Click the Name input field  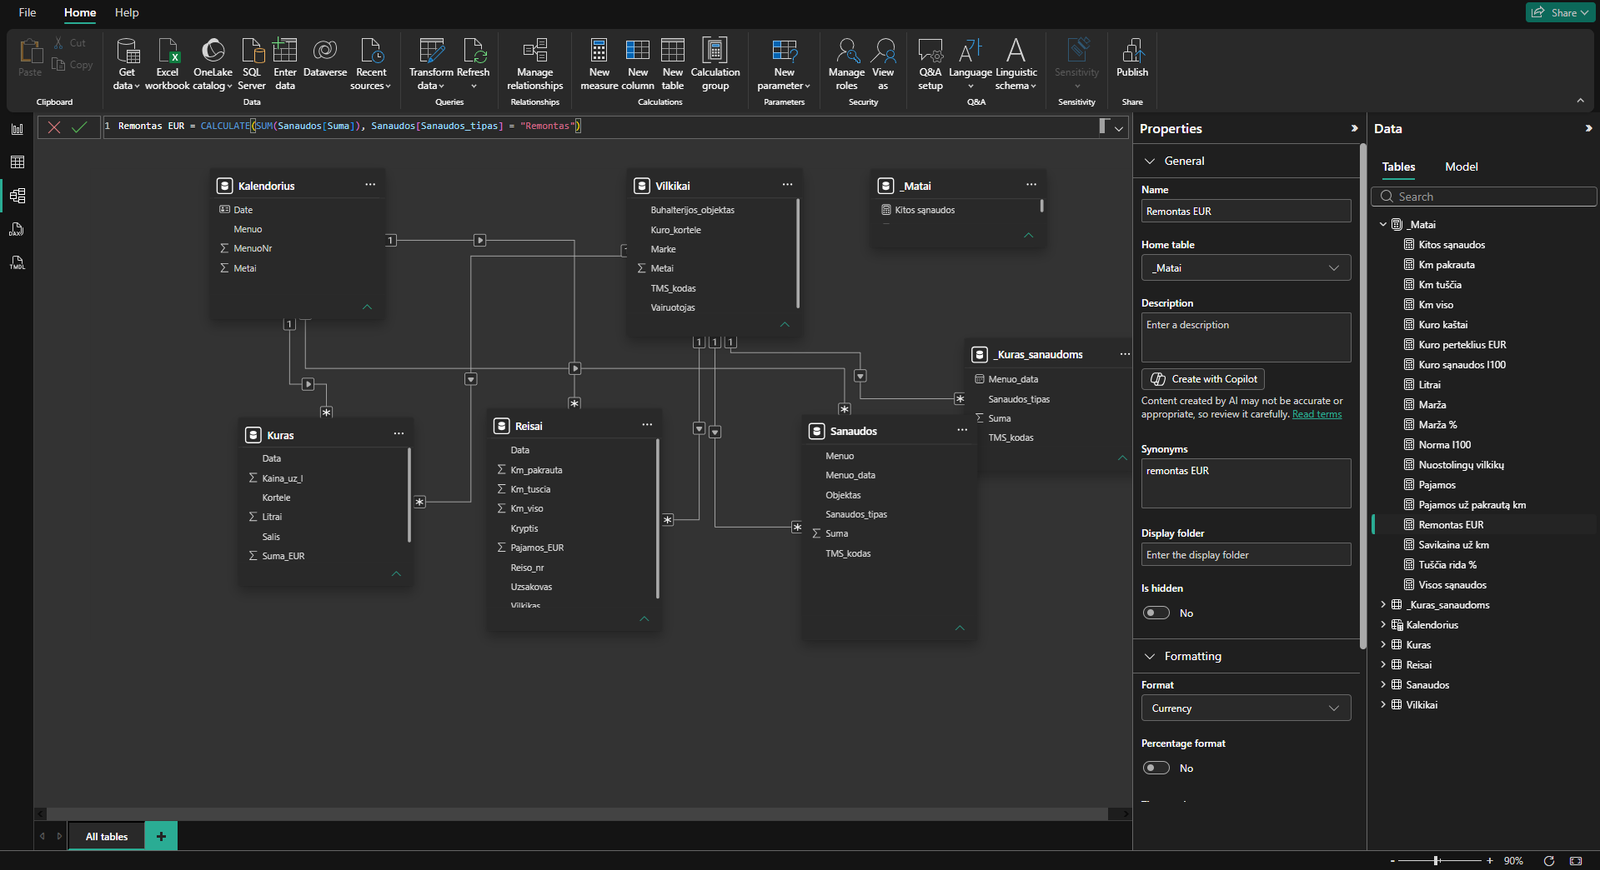tap(1246, 211)
